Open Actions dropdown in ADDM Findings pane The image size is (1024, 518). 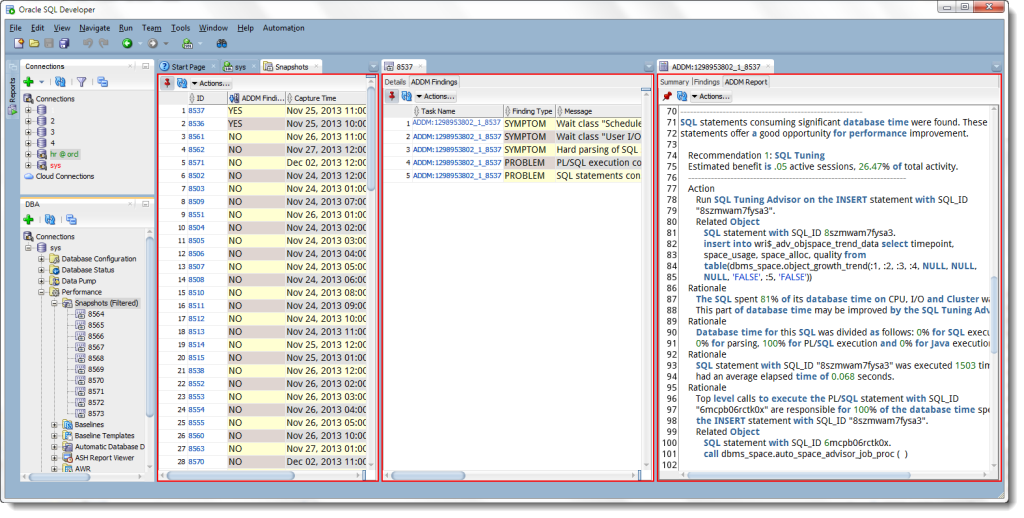coord(436,96)
